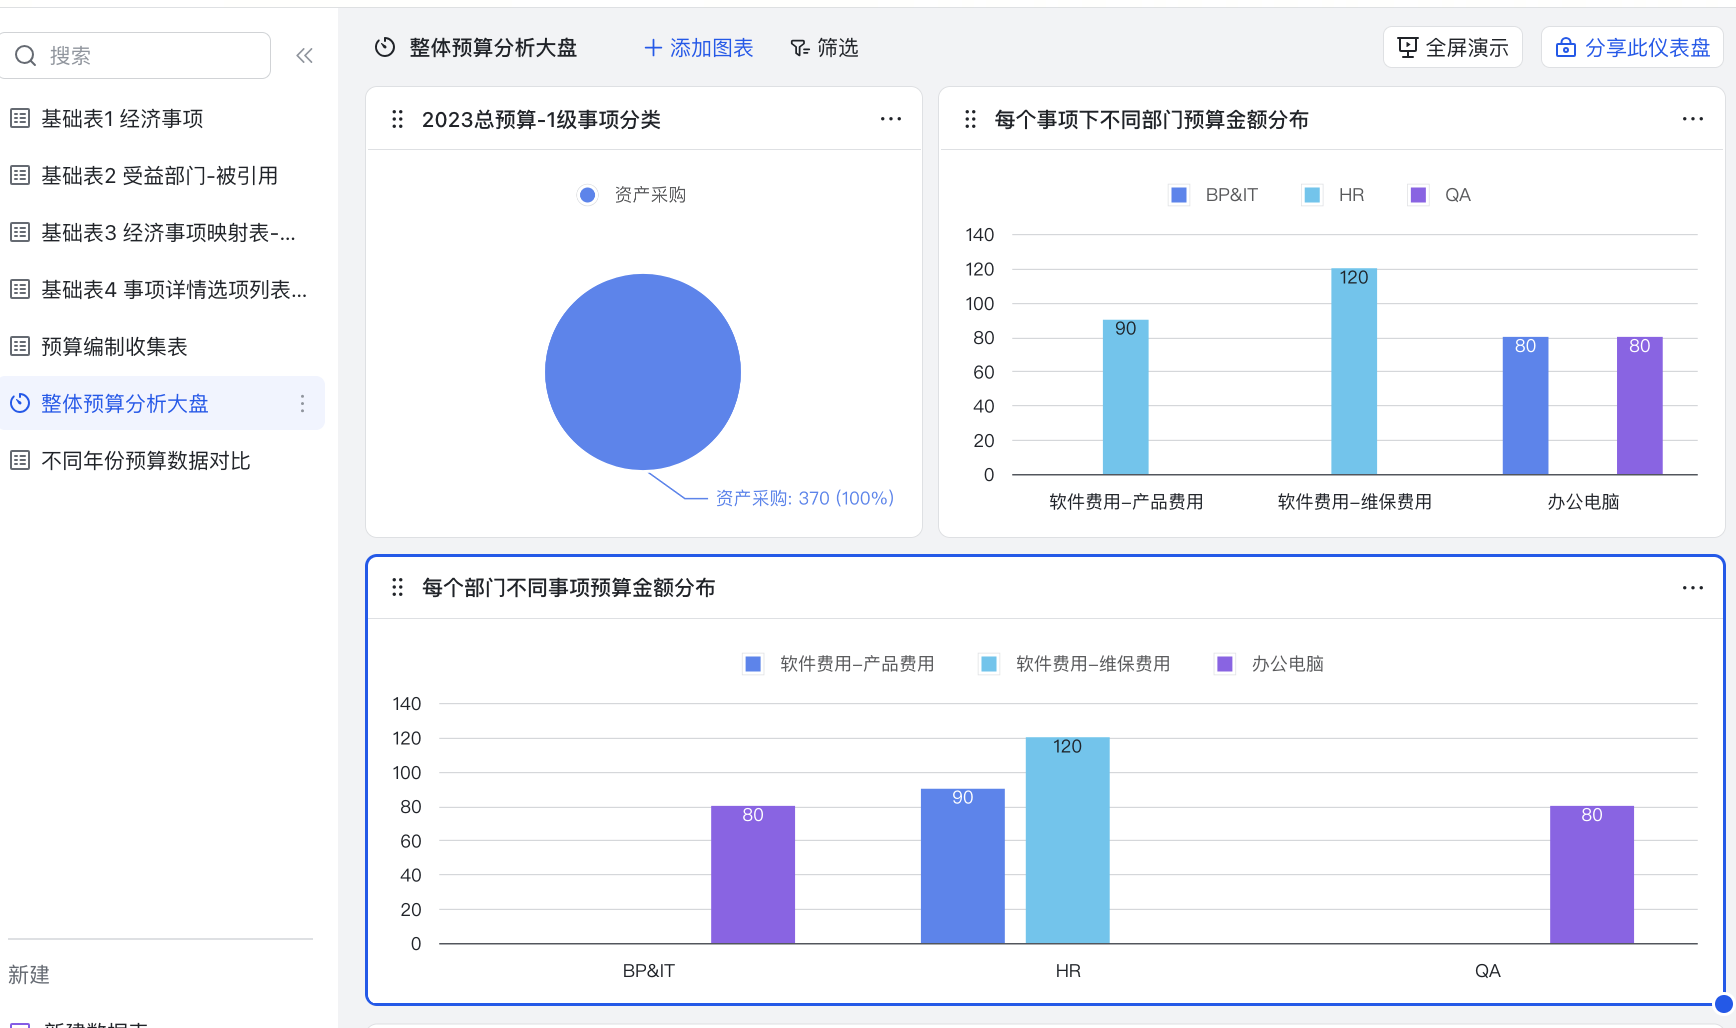Screen dimensions: 1736x1028
Task: Click table icon beside 不同年份预算数据对比
Action: pyautogui.click(x=20, y=460)
